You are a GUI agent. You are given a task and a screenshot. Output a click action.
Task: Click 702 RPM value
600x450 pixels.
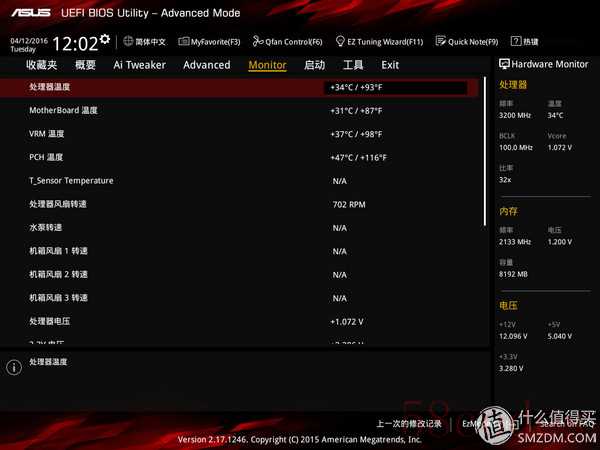pyautogui.click(x=349, y=205)
